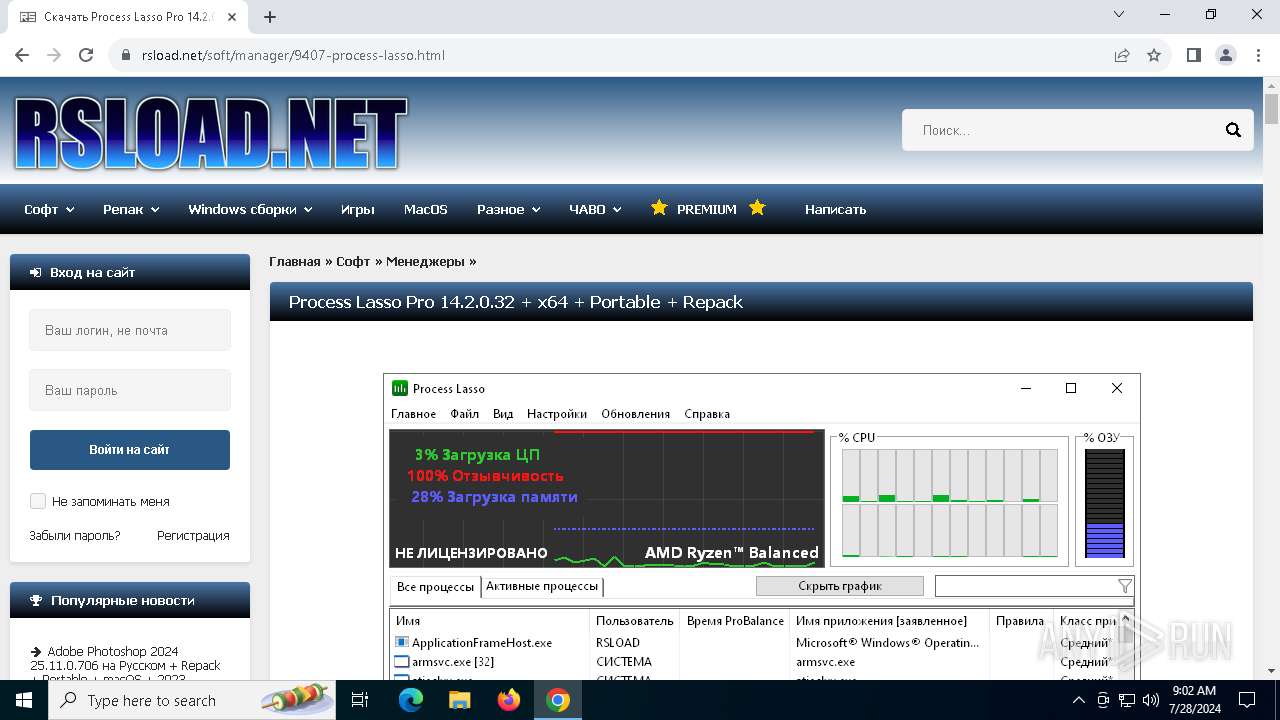This screenshot has height=720, width=1280.
Task: Click the Регистрация link
Action: 193,535
